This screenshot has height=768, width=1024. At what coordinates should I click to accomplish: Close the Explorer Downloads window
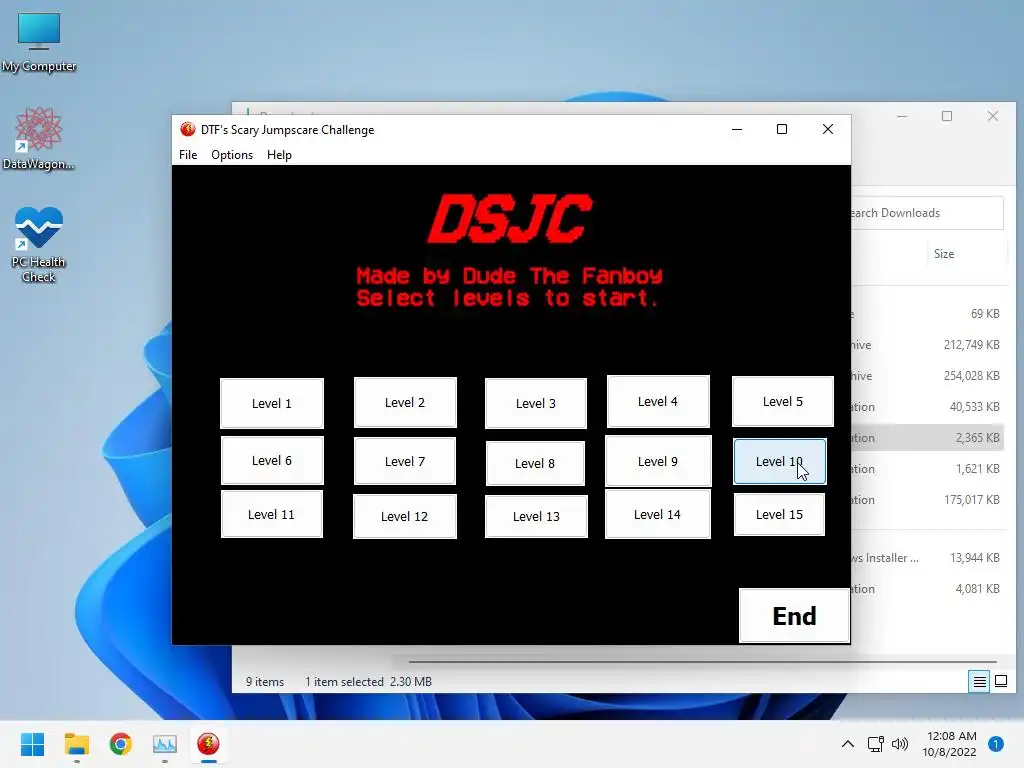point(993,116)
